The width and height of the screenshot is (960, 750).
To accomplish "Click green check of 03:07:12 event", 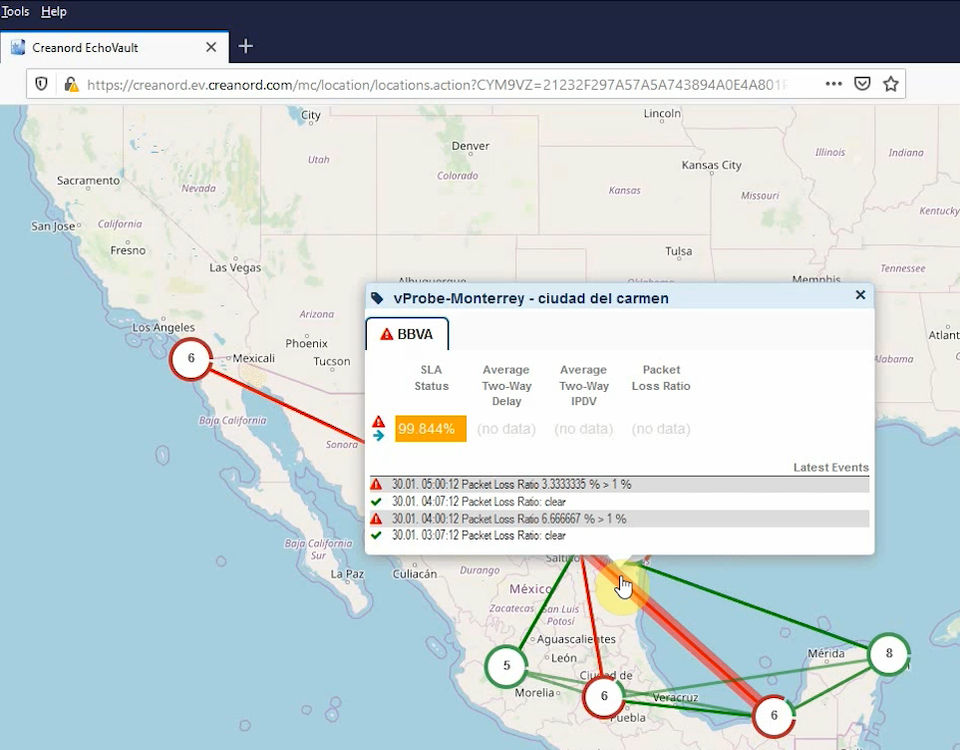I will click(376, 535).
